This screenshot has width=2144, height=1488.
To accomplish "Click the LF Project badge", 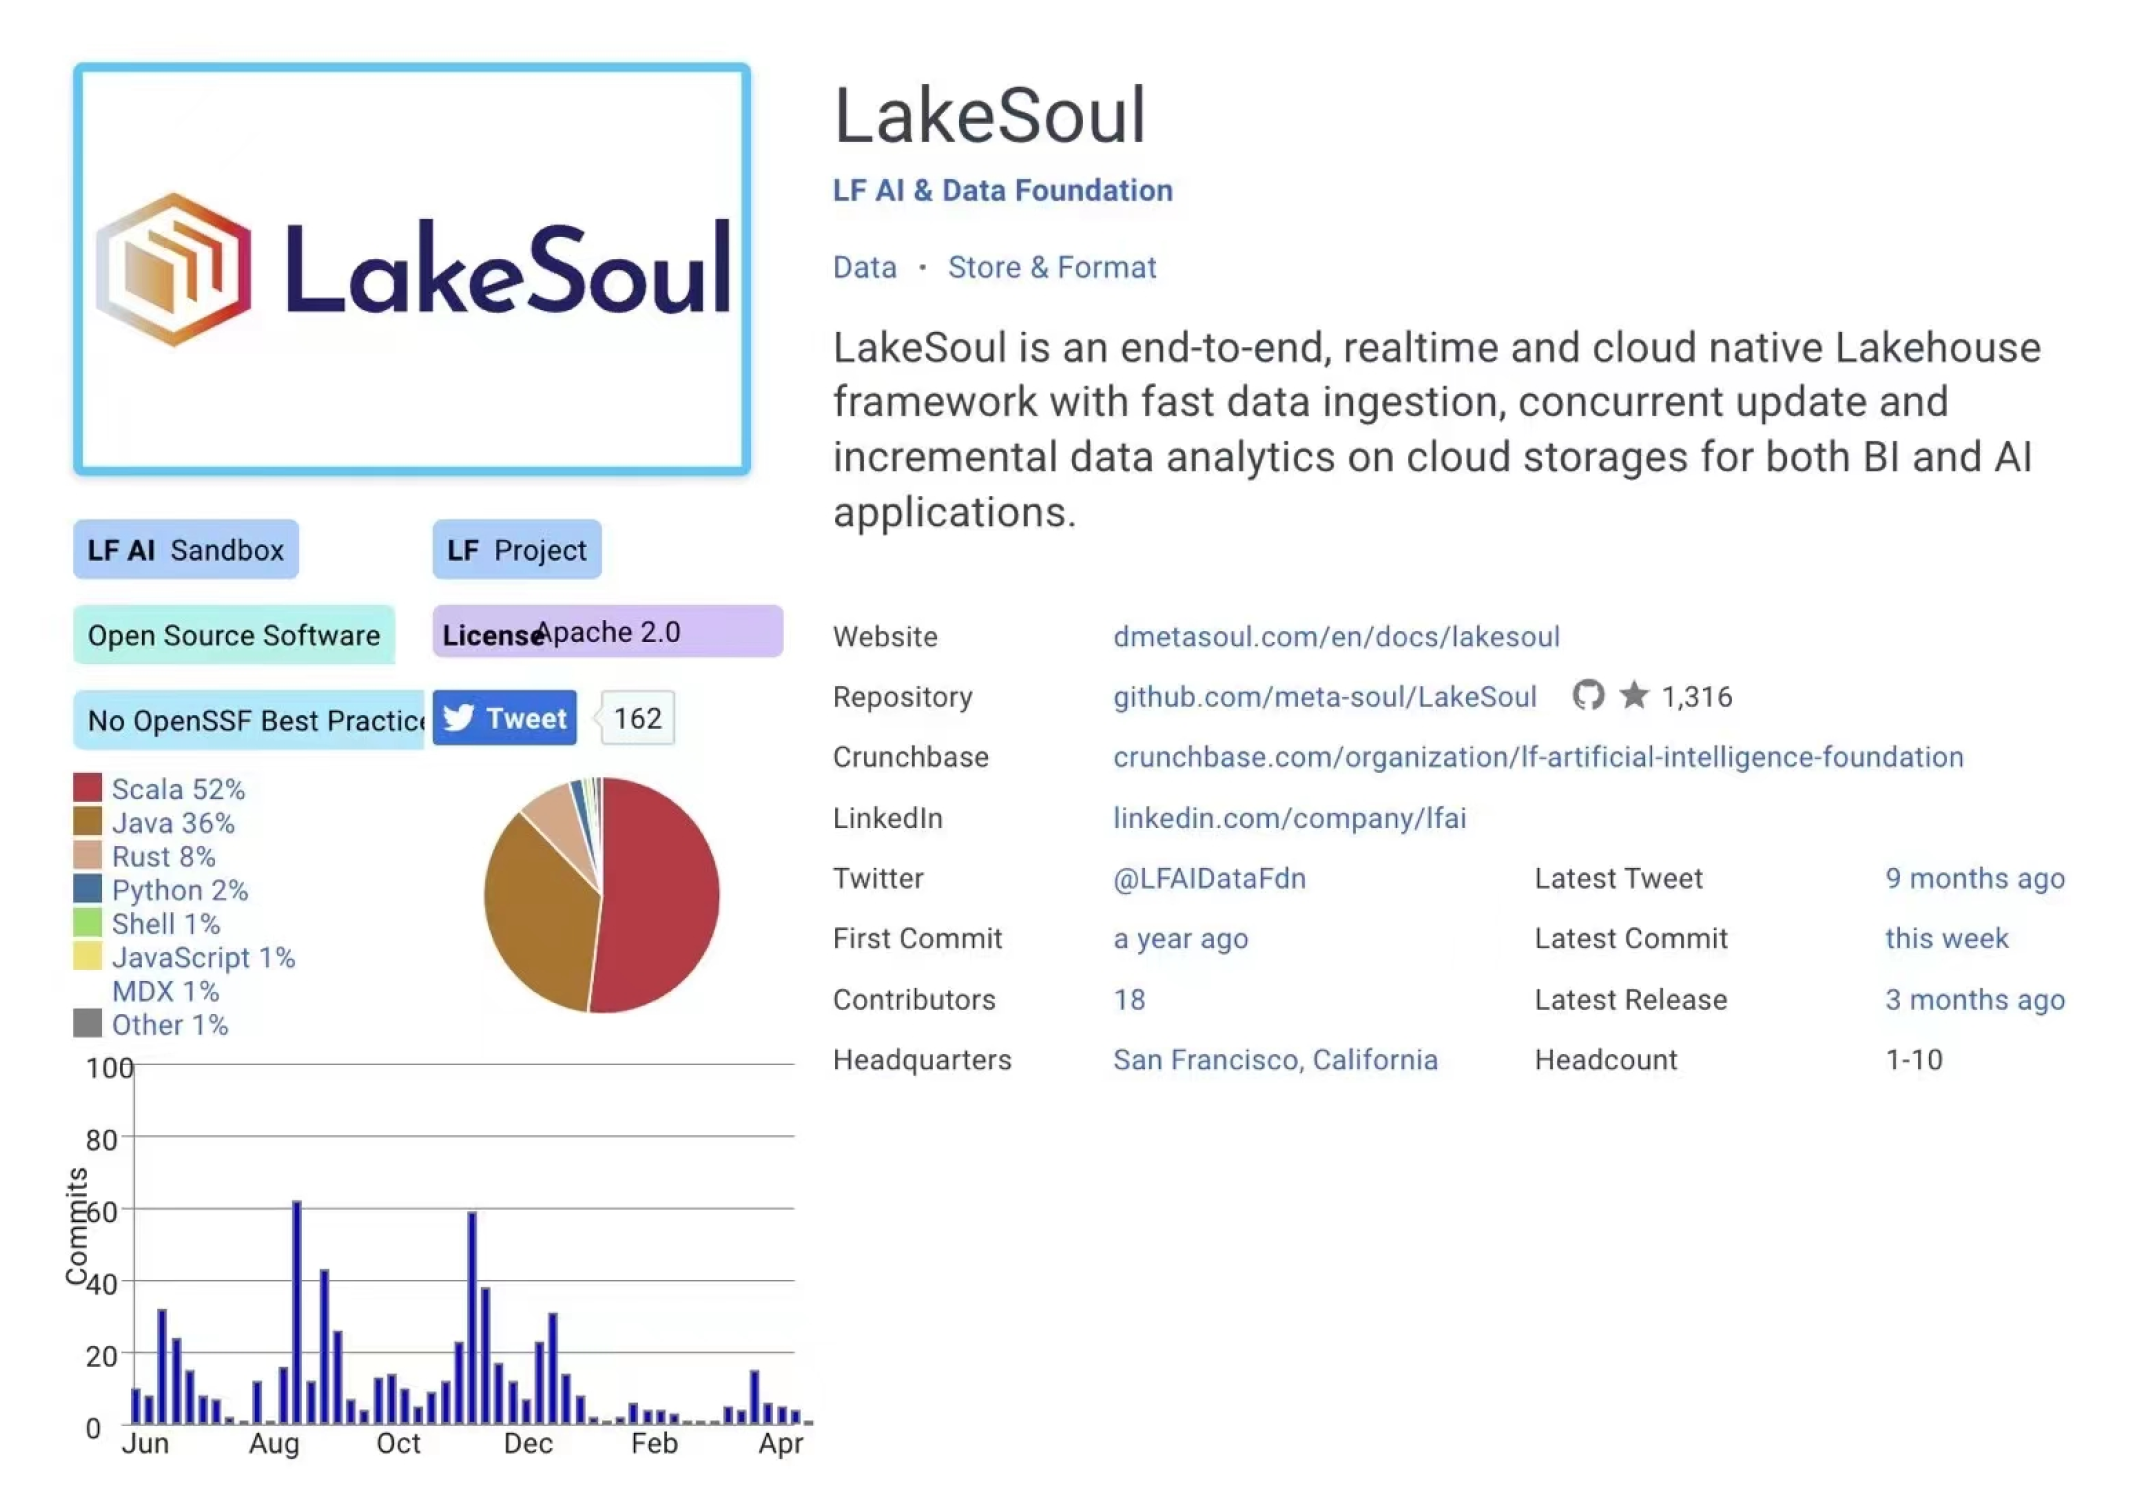I will pyautogui.click(x=517, y=549).
